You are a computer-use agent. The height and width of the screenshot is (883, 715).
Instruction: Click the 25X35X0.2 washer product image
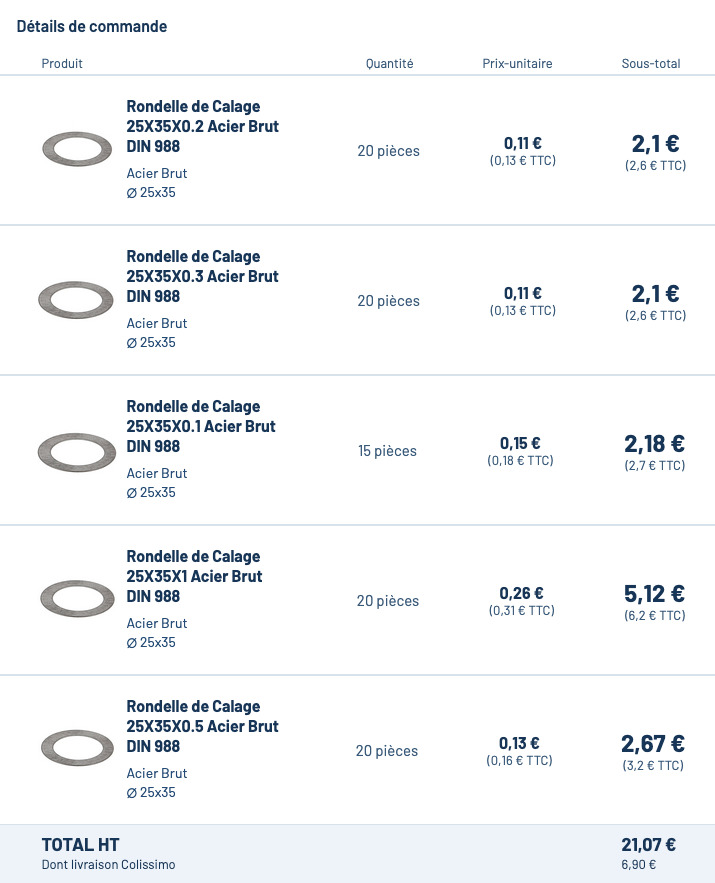77,150
